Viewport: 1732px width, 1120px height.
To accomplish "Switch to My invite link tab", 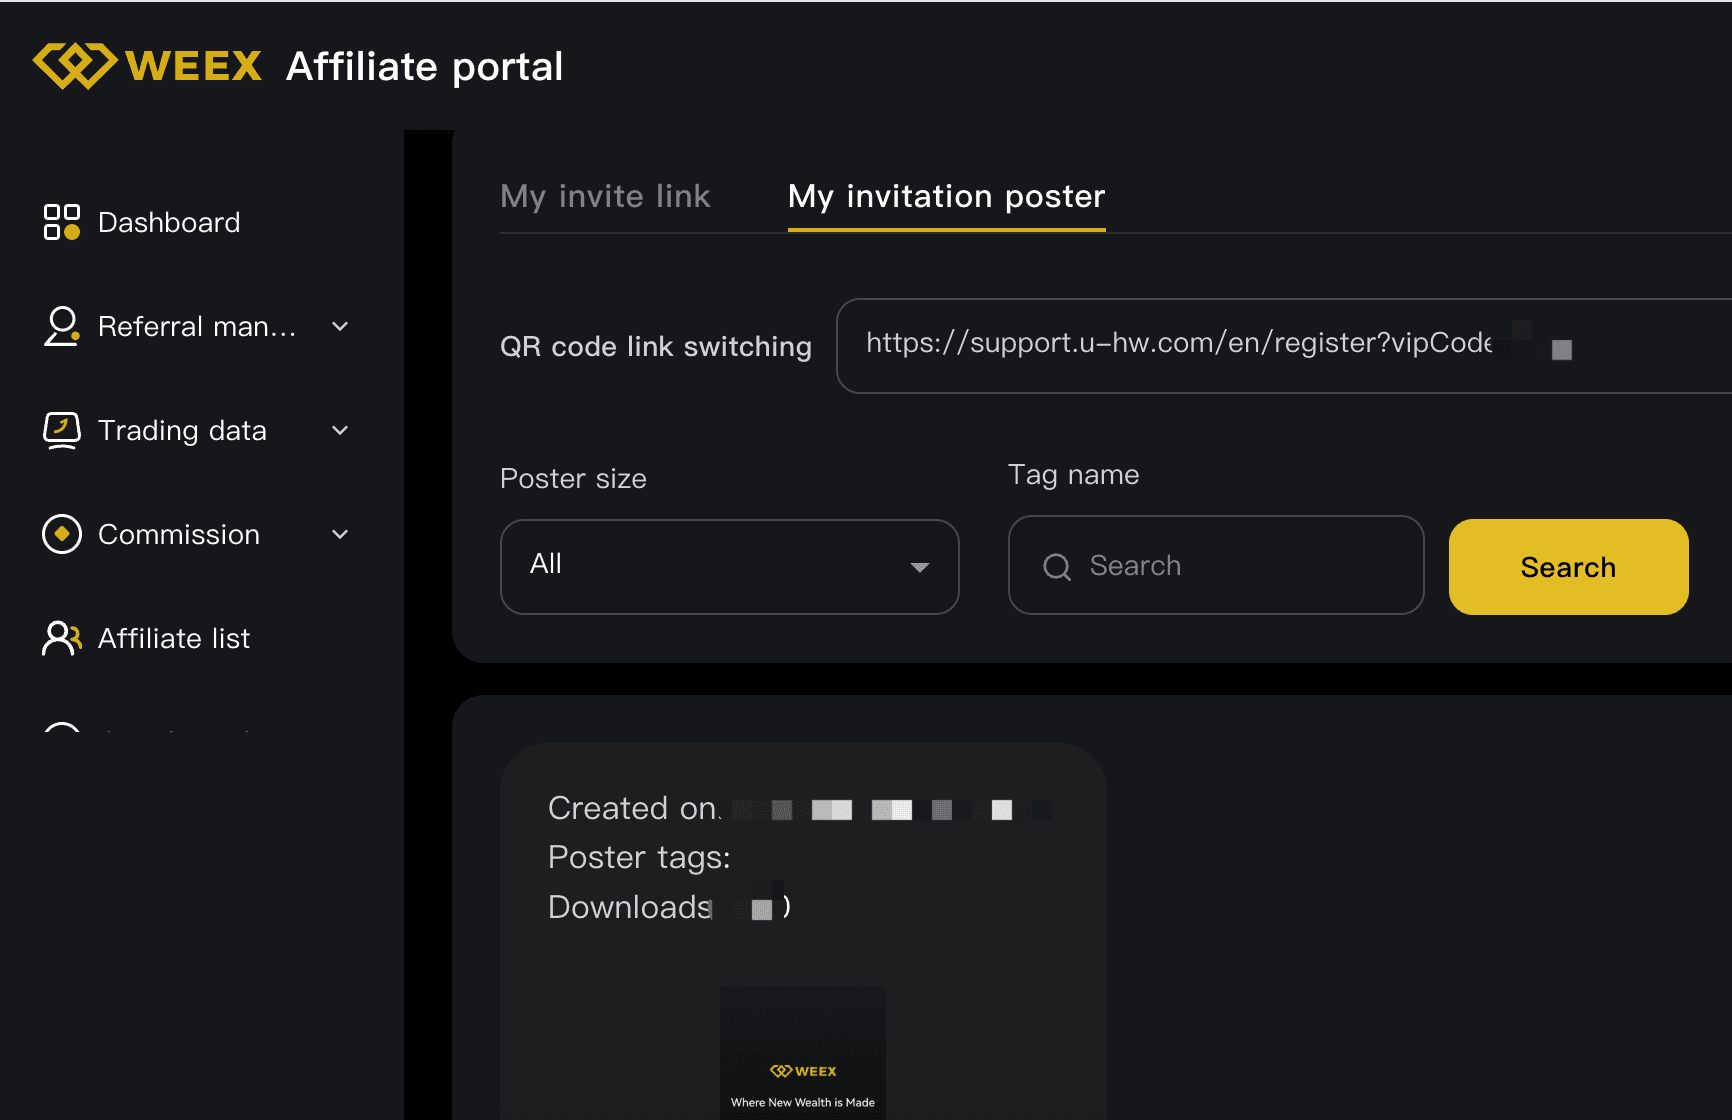I will pos(605,196).
